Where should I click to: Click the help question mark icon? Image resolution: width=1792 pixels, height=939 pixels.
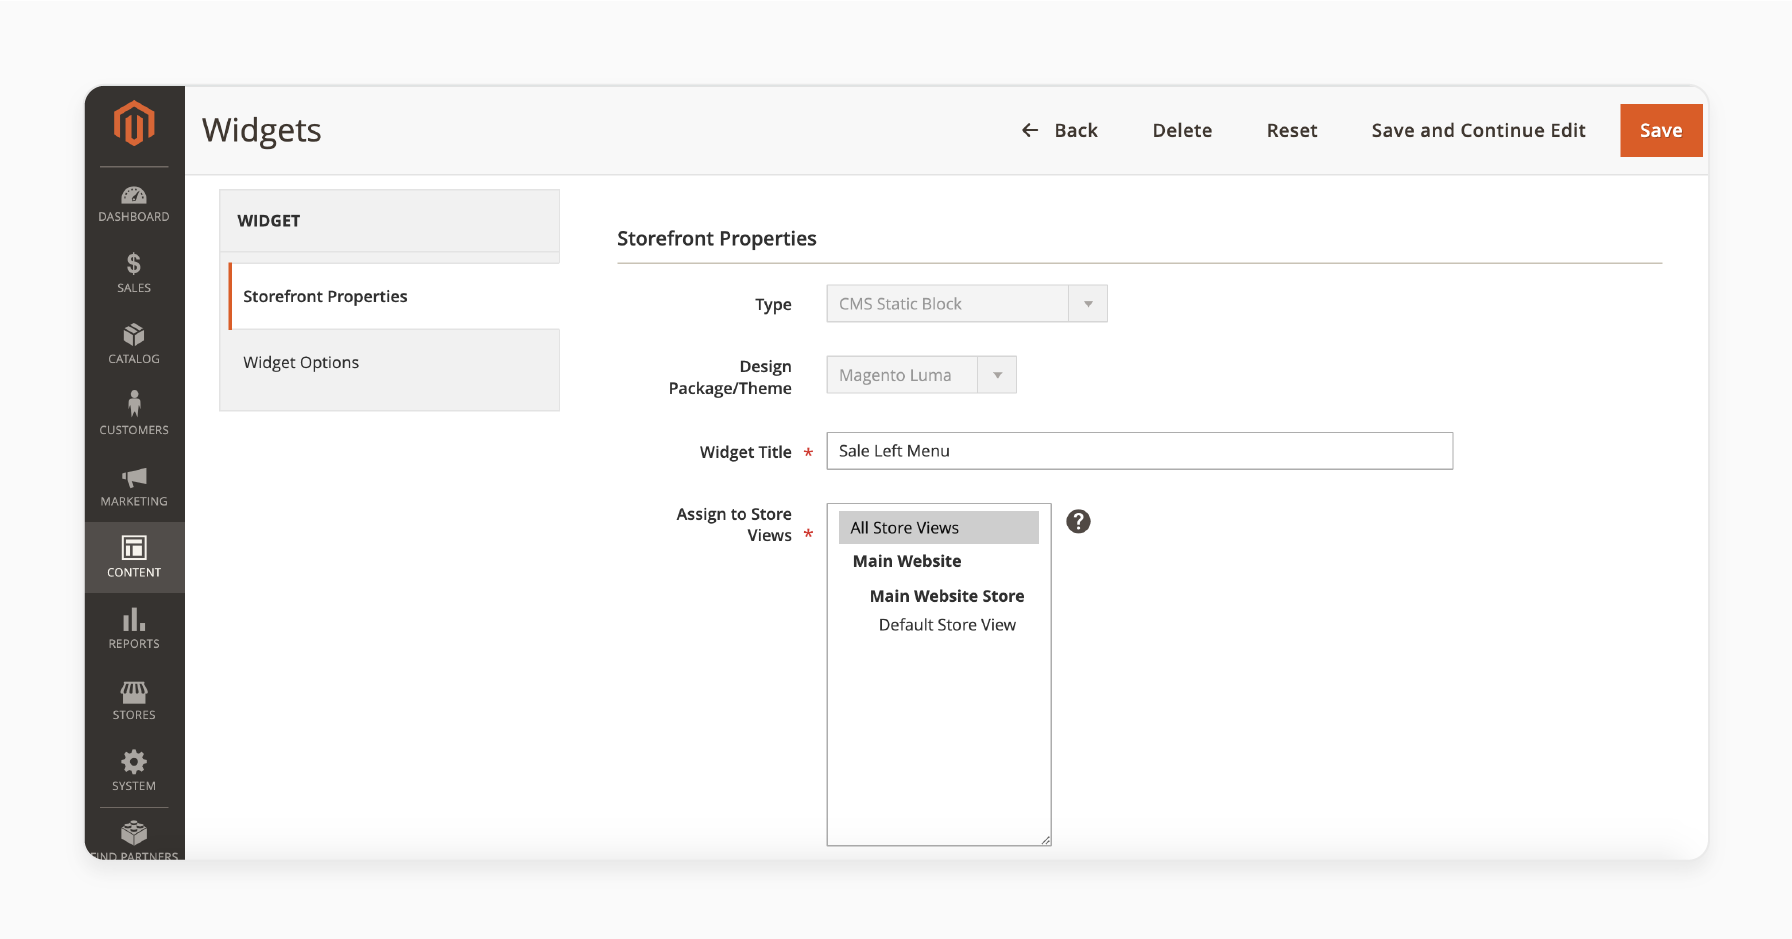click(x=1078, y=521)
